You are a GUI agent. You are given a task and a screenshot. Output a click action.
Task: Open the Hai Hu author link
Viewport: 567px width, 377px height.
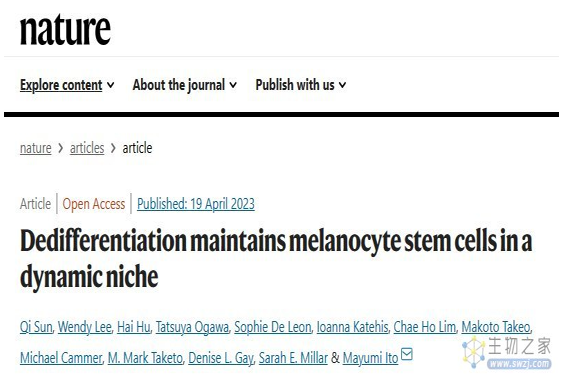[134, 327]
